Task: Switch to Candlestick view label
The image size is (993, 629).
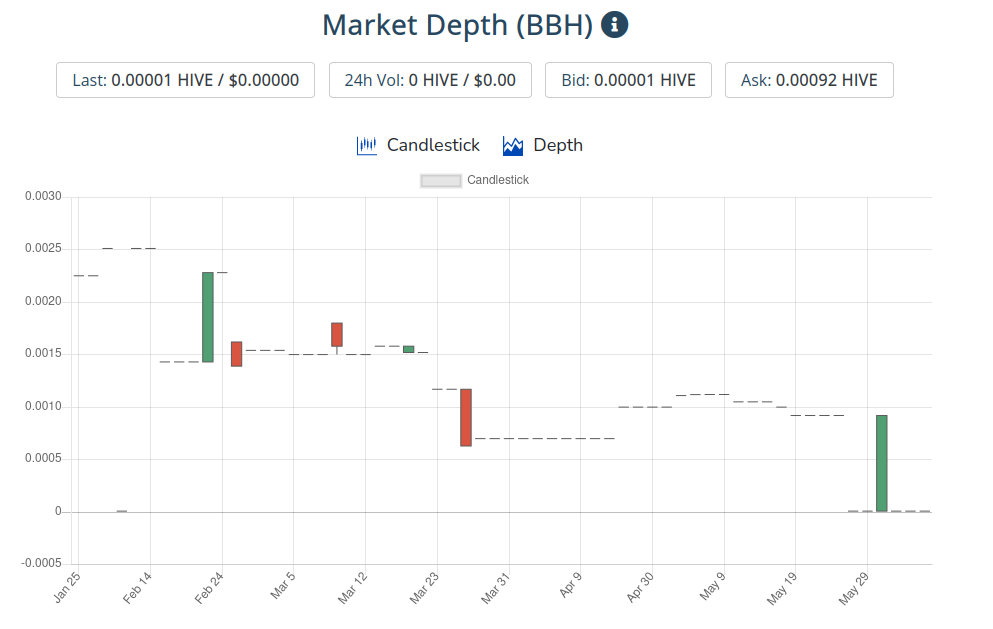Action: point(433,145)
